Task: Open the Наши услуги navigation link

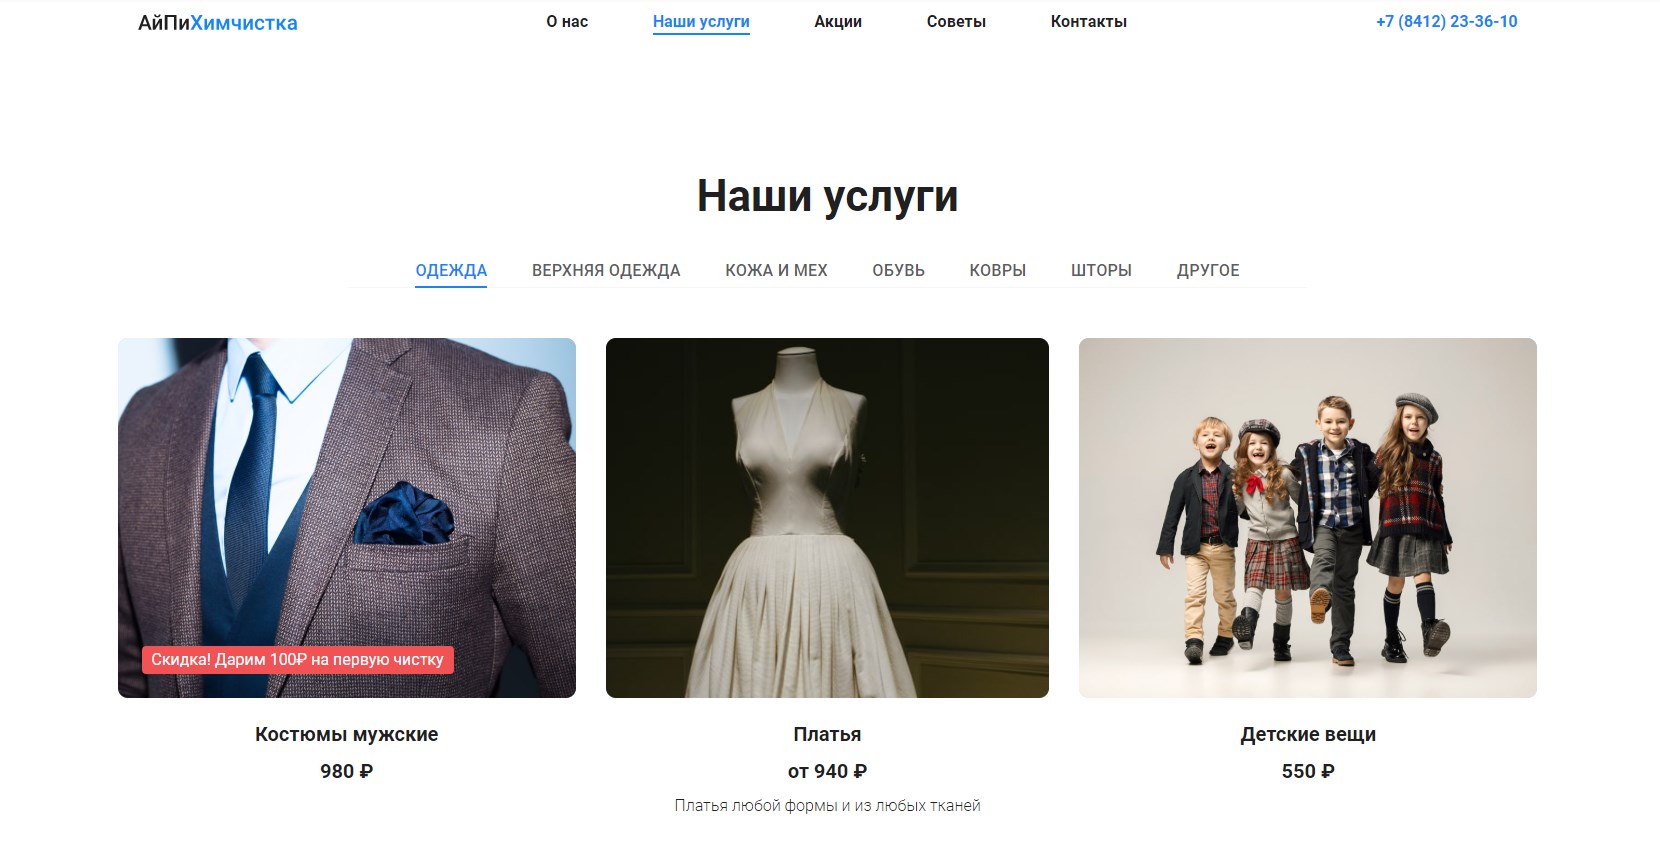Action: [x=701, y=21]
